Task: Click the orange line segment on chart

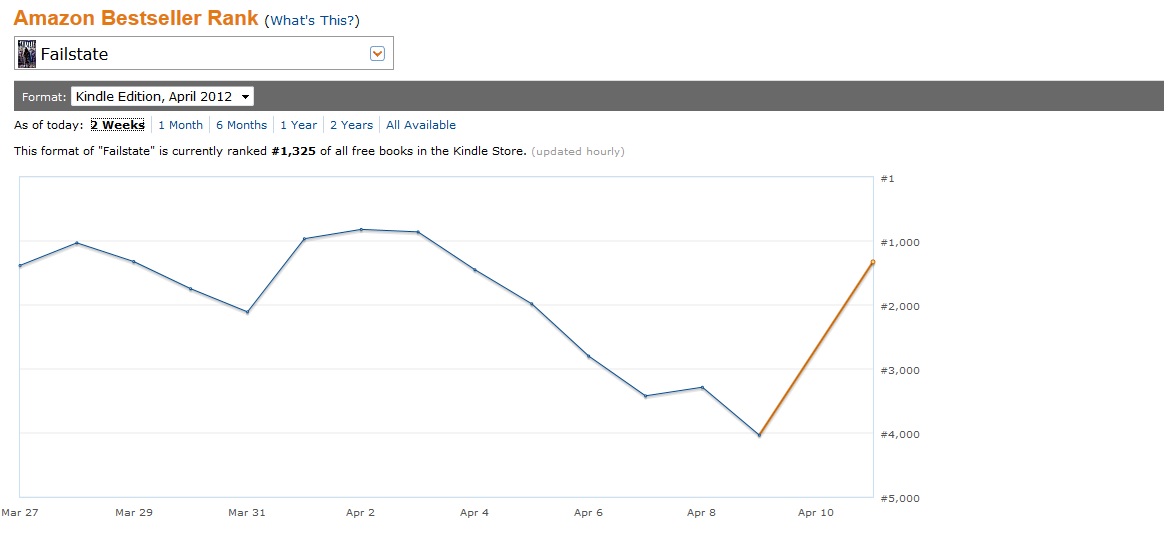Action: (816, 349)
